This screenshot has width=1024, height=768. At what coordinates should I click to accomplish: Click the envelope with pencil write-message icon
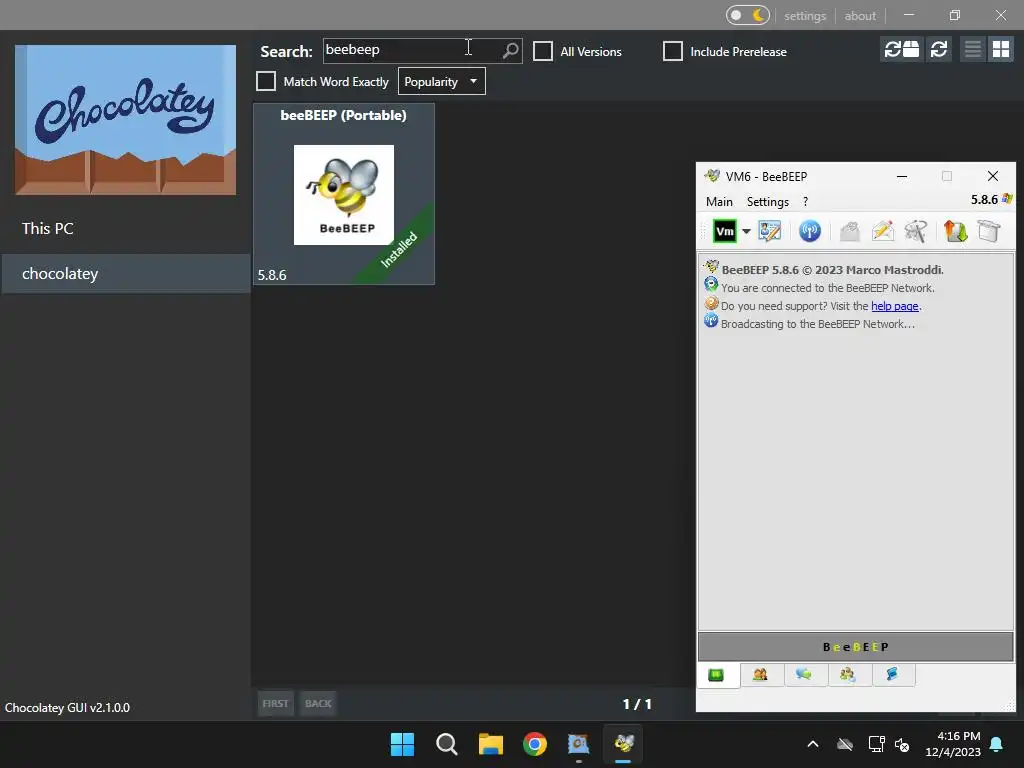tap(883, 231)
